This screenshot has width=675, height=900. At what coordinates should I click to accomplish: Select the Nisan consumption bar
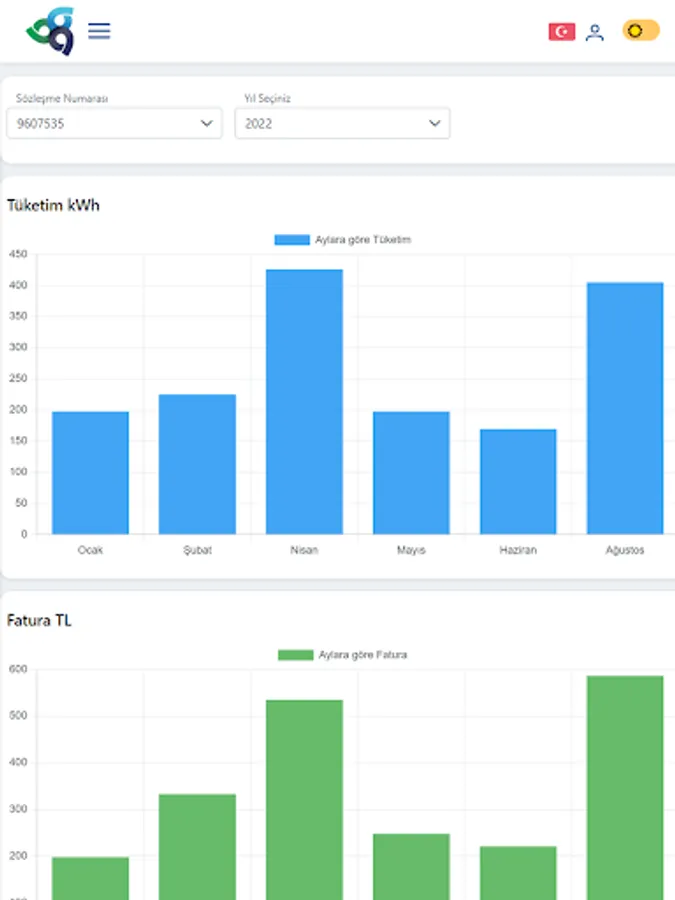[304, 402]
